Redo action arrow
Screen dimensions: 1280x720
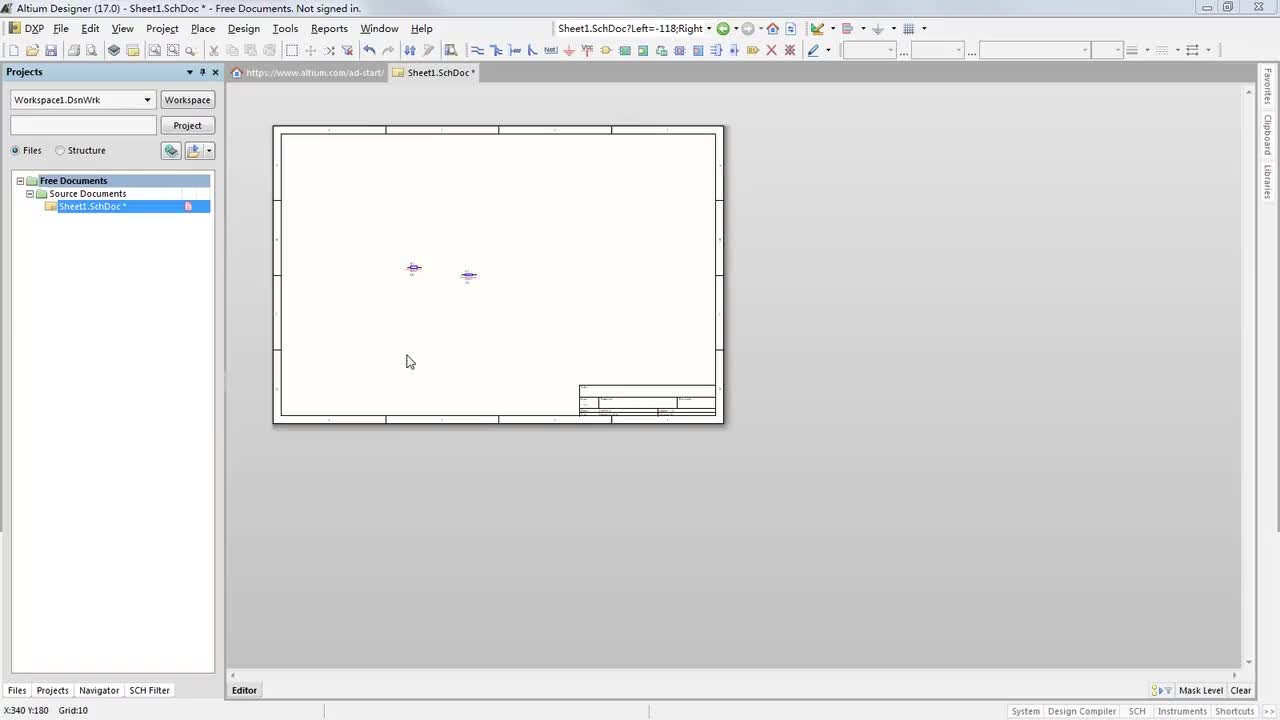[388, 50]
